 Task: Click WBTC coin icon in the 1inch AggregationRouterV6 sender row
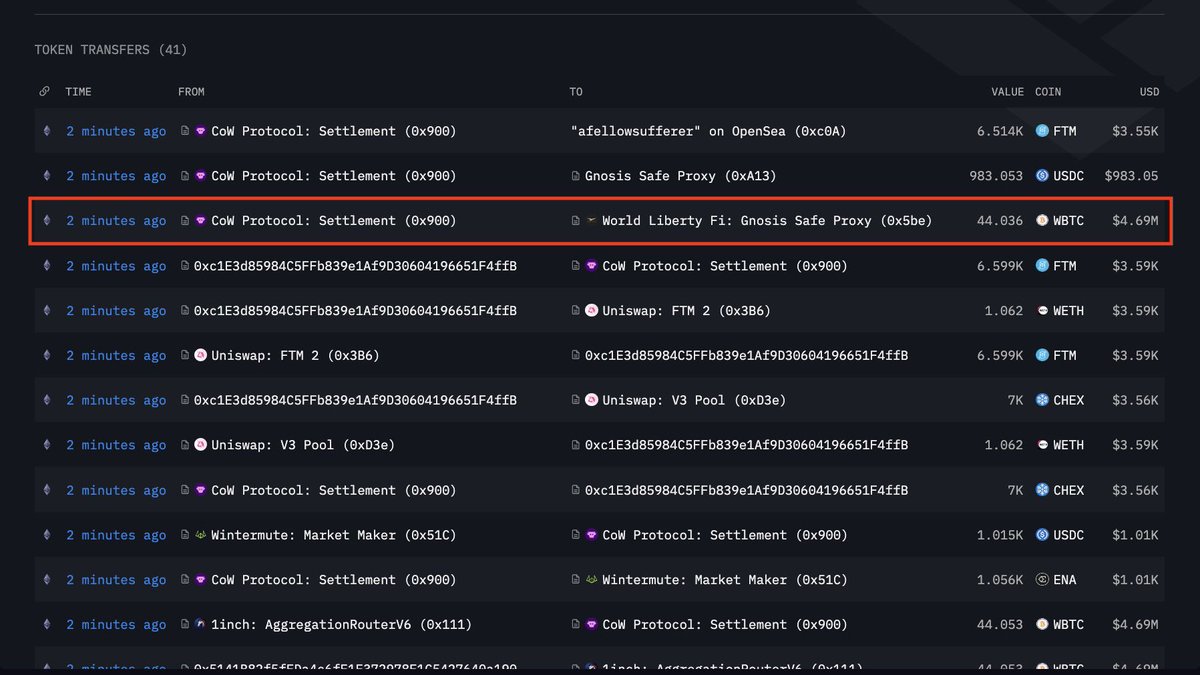[x=1042, y=625]
